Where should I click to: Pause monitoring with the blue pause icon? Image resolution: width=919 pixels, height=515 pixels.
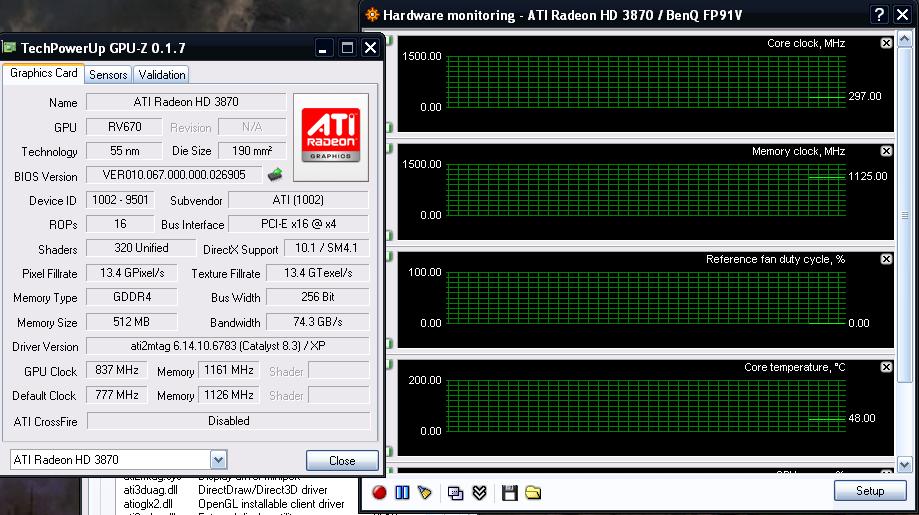[x=402, y=493]
